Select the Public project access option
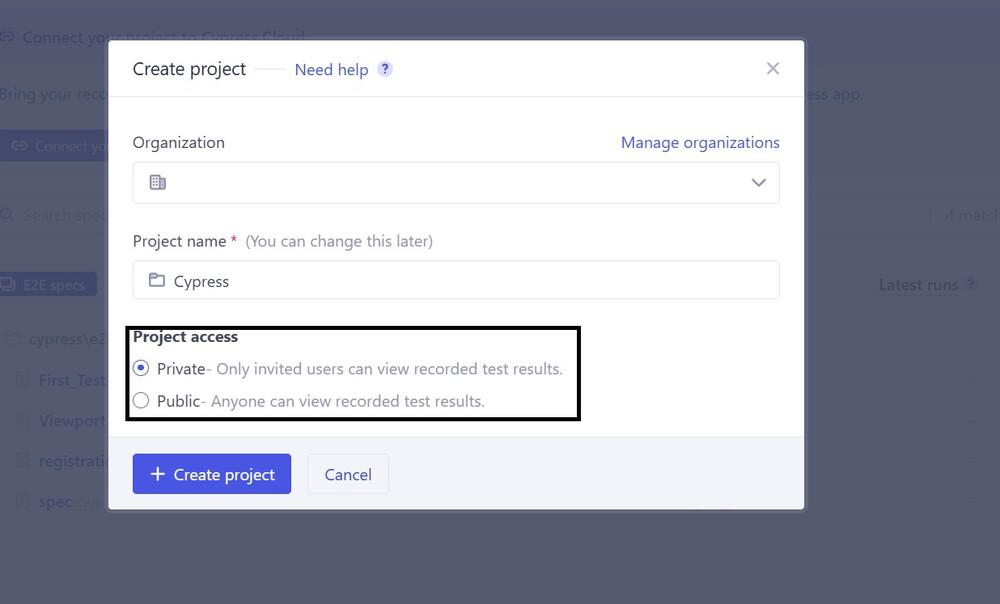Viewport: 1000px width, 604px height. point(141,401)
